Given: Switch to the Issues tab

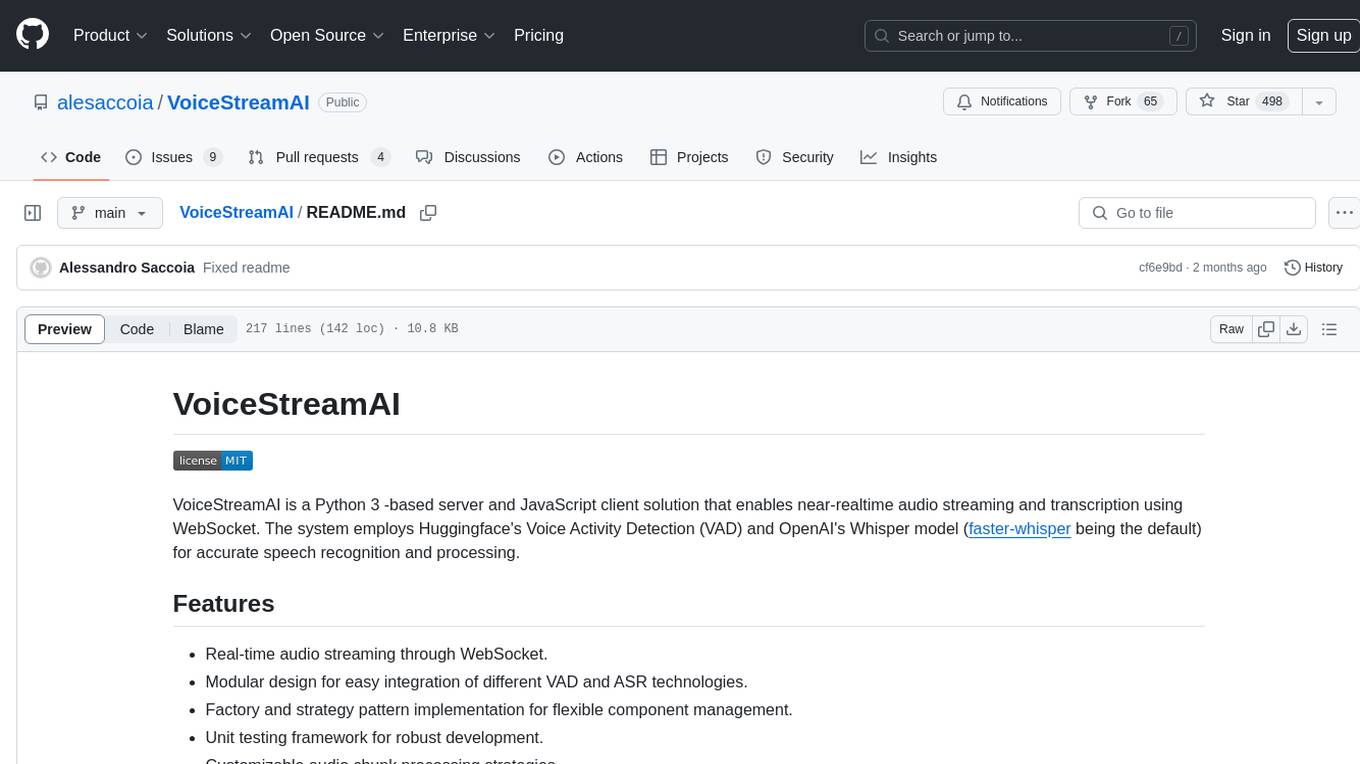Looking at the screenshot, I should 173,157.
